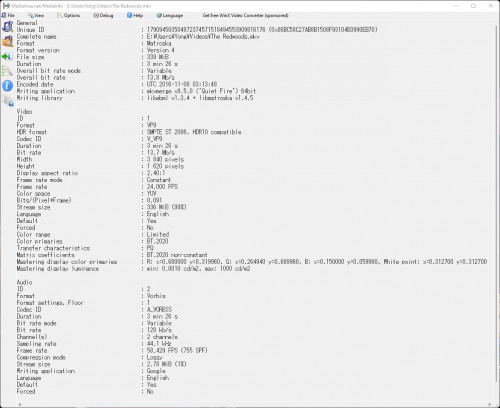Click the Encoded date UTC value
Screen dimensions: 500x408
pyautogui.click(x=182, y=84)
